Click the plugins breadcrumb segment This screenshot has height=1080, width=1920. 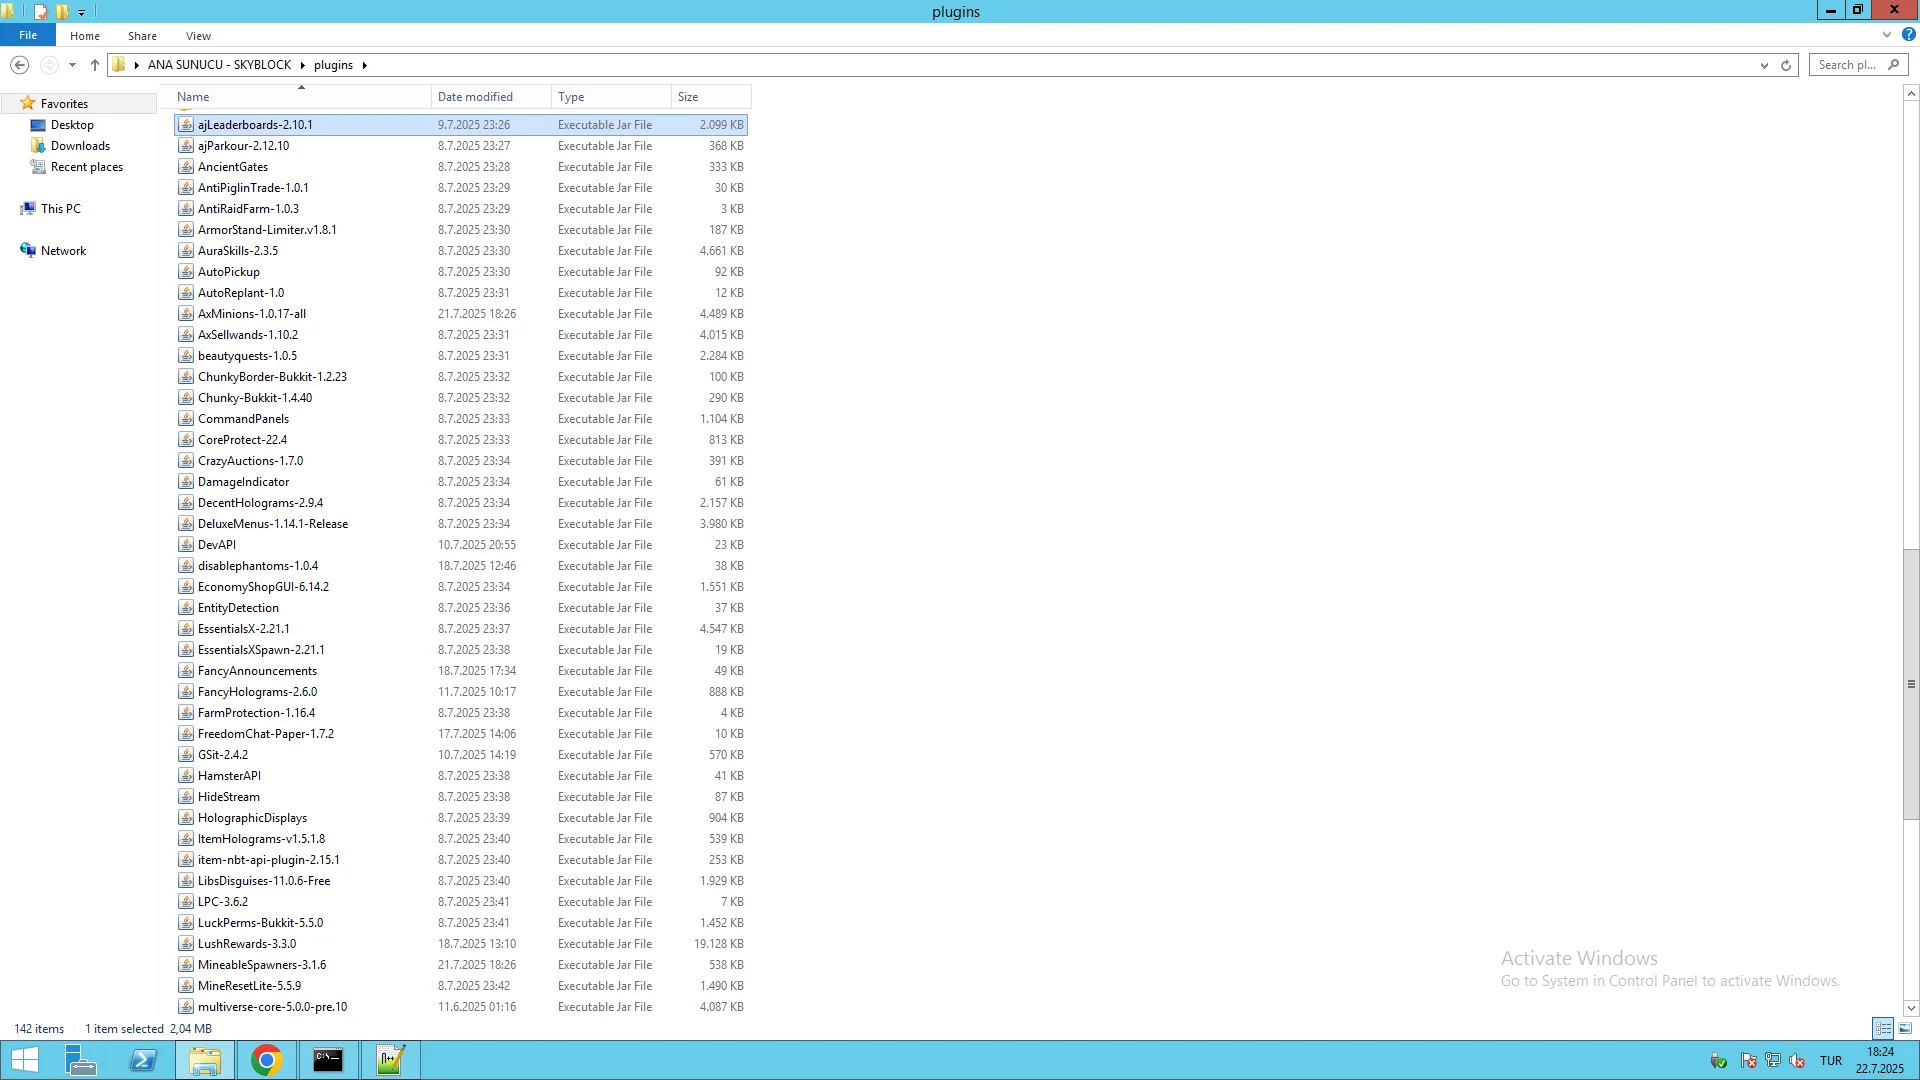click(333, 65)
